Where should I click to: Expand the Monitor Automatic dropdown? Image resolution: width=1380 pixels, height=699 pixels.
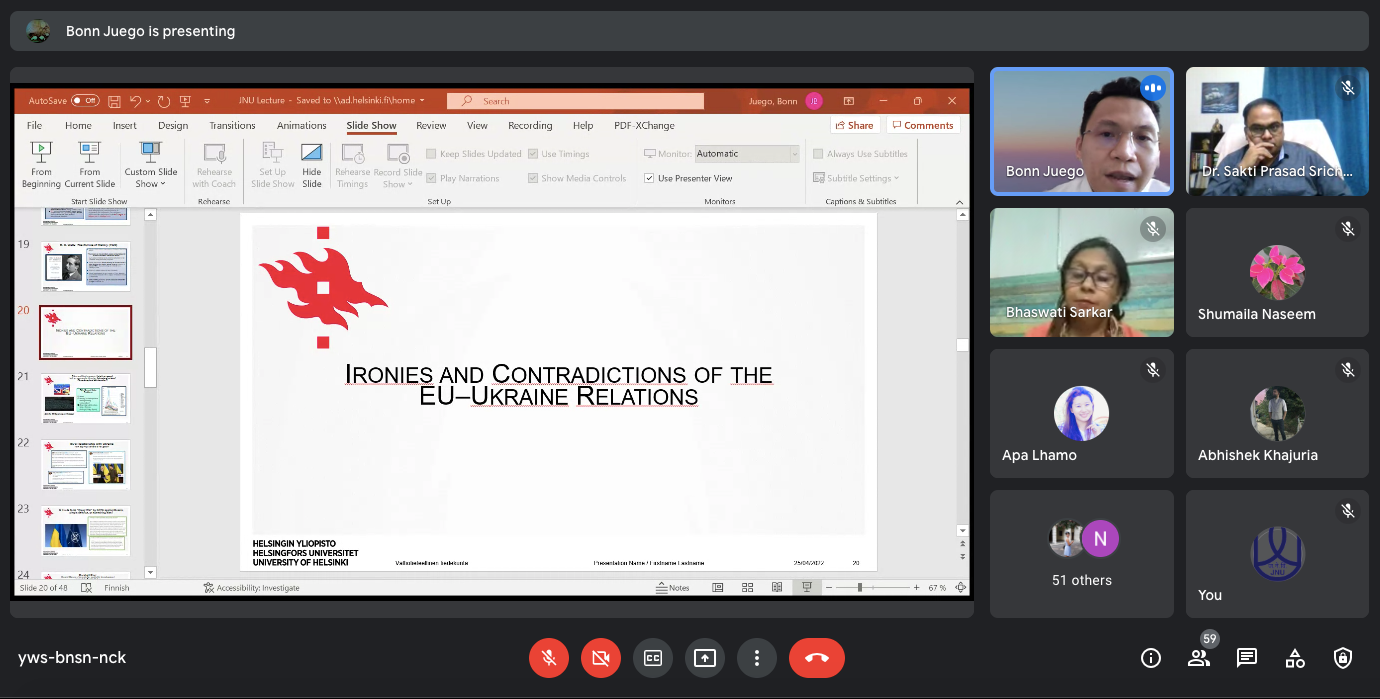795,154
